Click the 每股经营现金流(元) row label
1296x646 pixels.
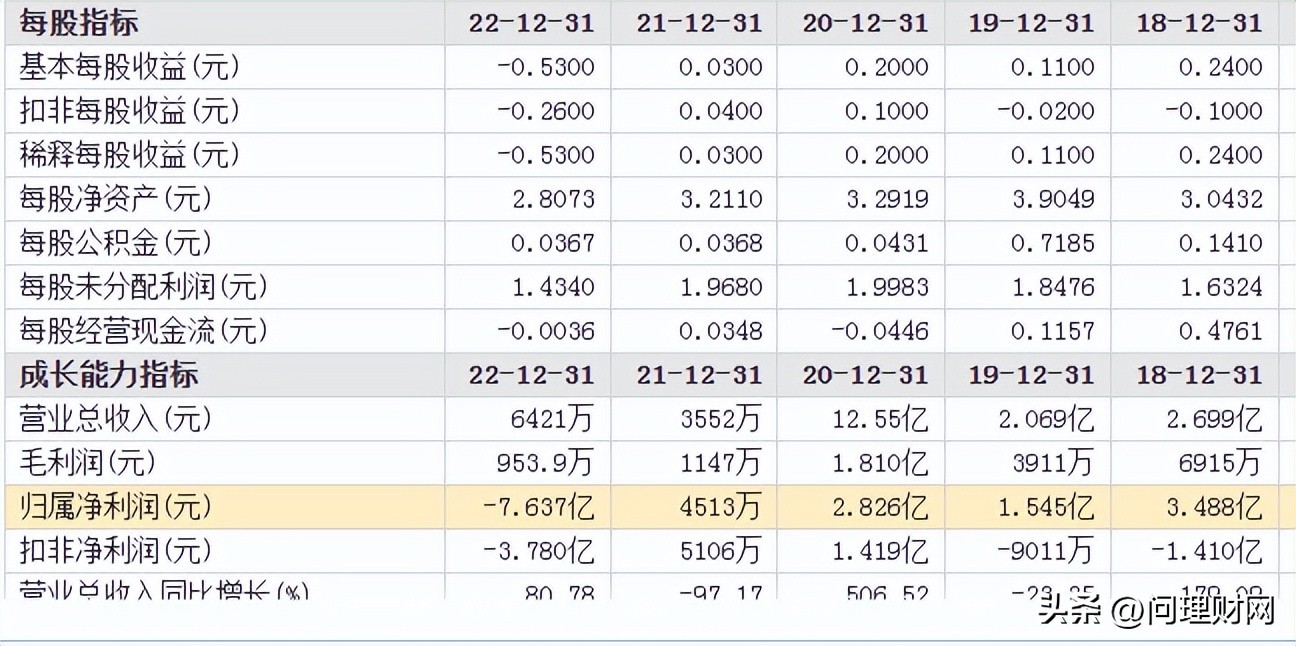tap(143, 331)
